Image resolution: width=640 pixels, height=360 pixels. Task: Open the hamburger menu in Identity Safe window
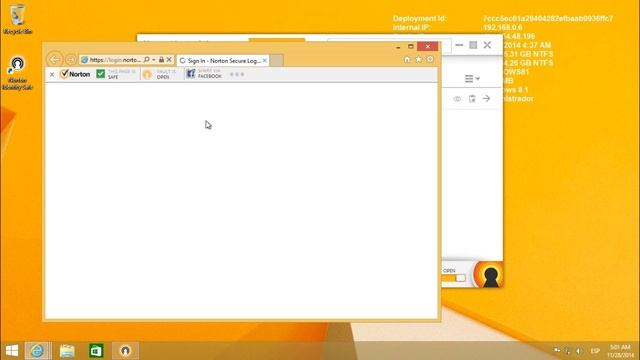point(472,78)
